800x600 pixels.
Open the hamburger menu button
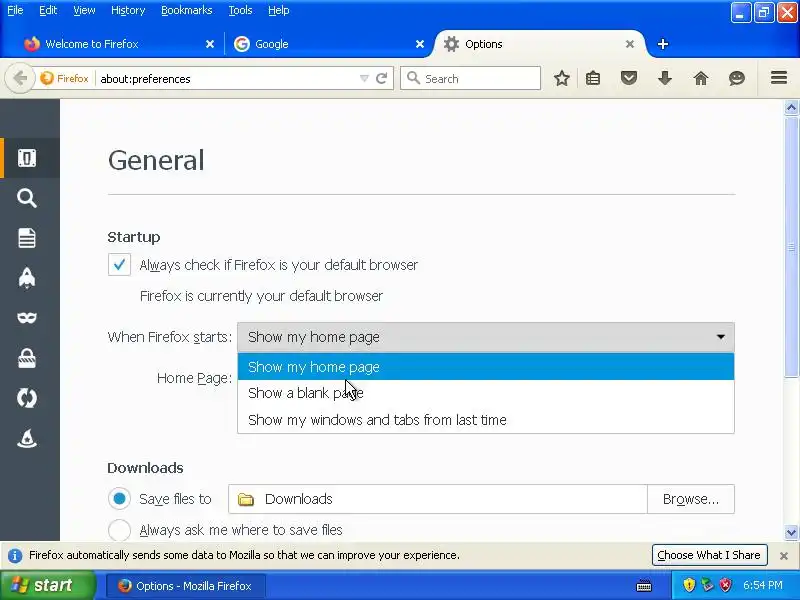coord(779,78)
